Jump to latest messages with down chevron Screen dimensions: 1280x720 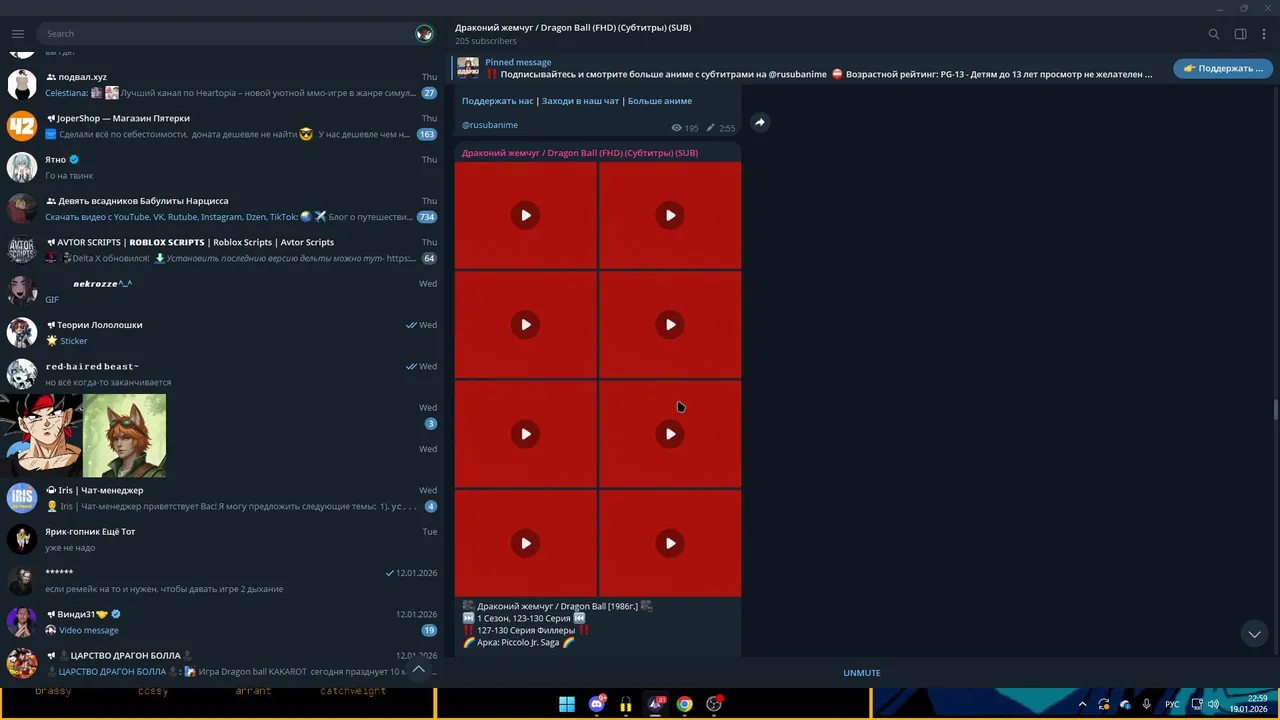[1254, 634]
